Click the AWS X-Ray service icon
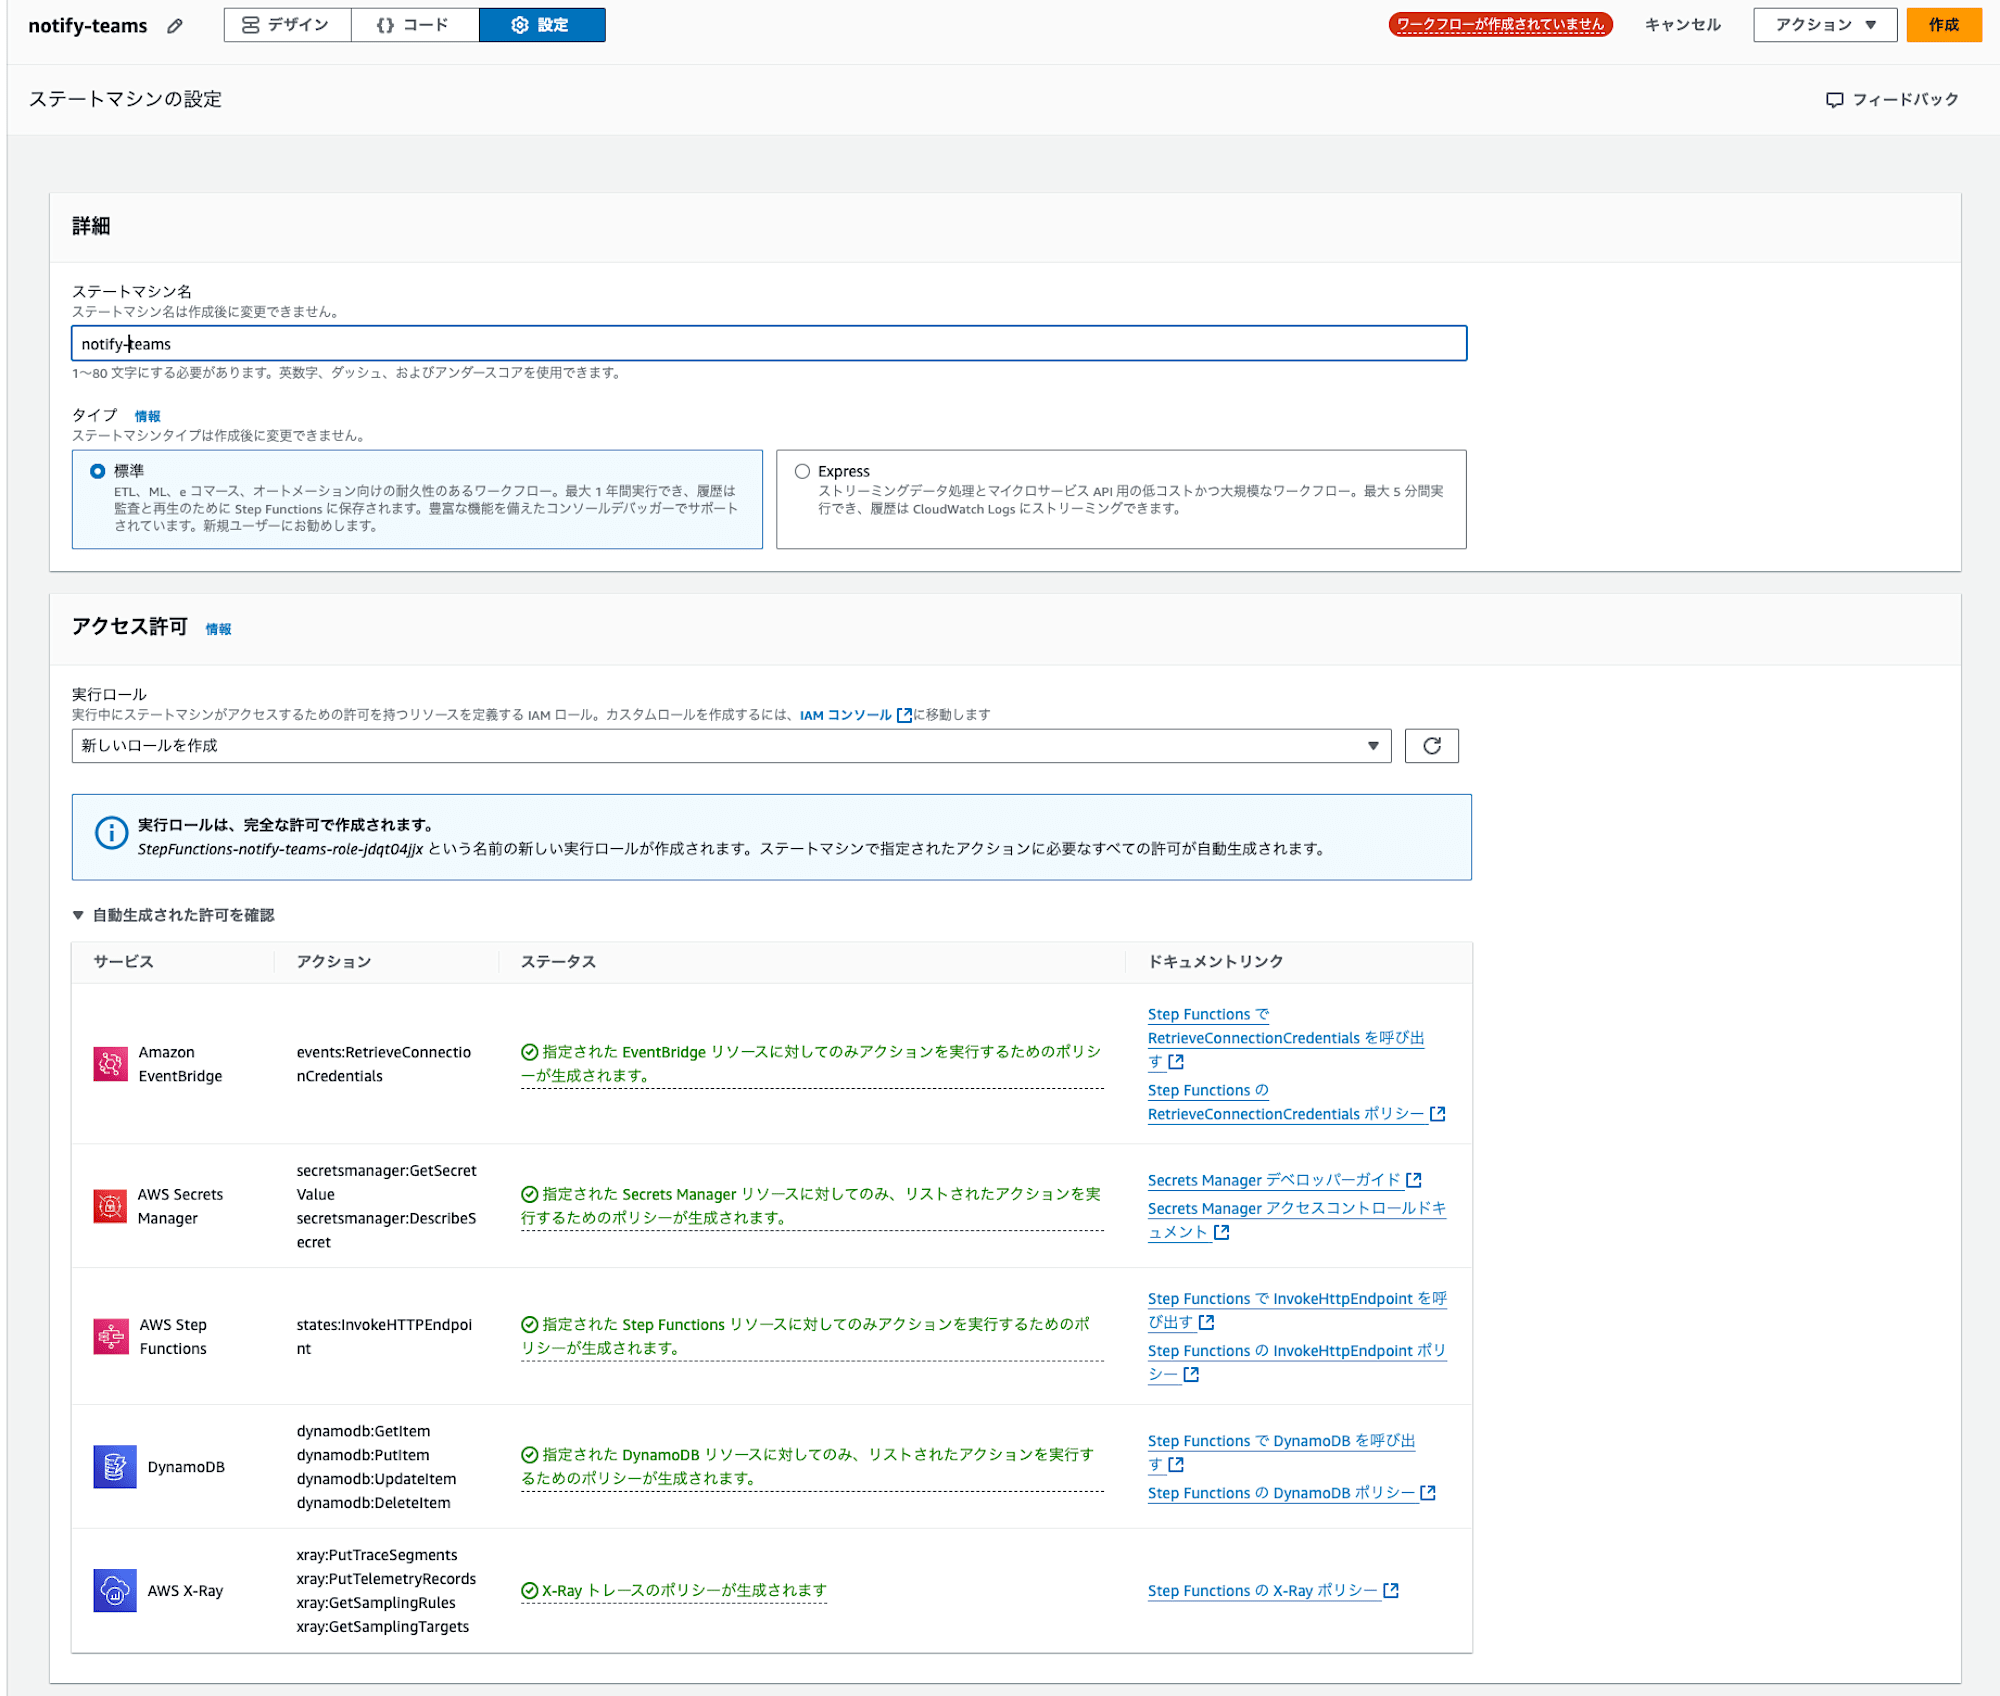 pos(115,1590)
